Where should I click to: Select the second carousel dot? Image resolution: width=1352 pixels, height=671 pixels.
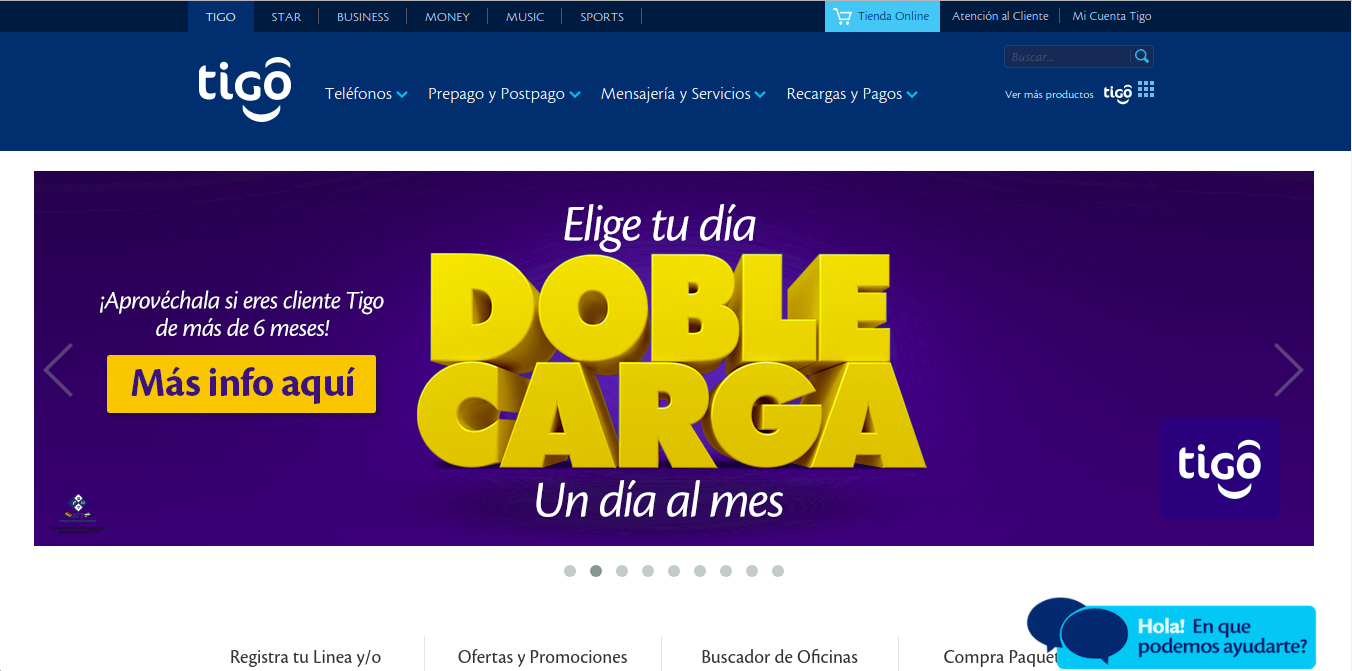click(x=596, y=571)
